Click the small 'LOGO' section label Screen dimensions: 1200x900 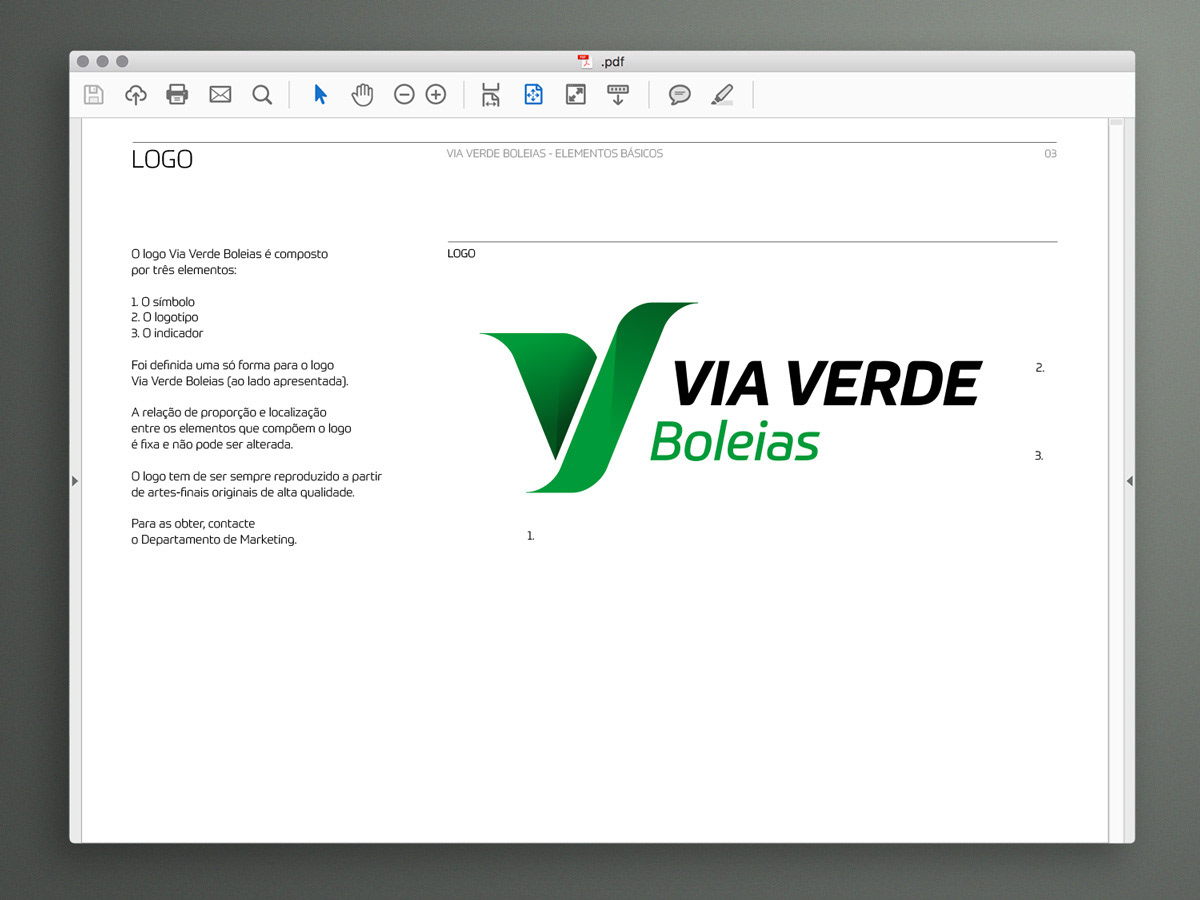(x=461, y=254)
